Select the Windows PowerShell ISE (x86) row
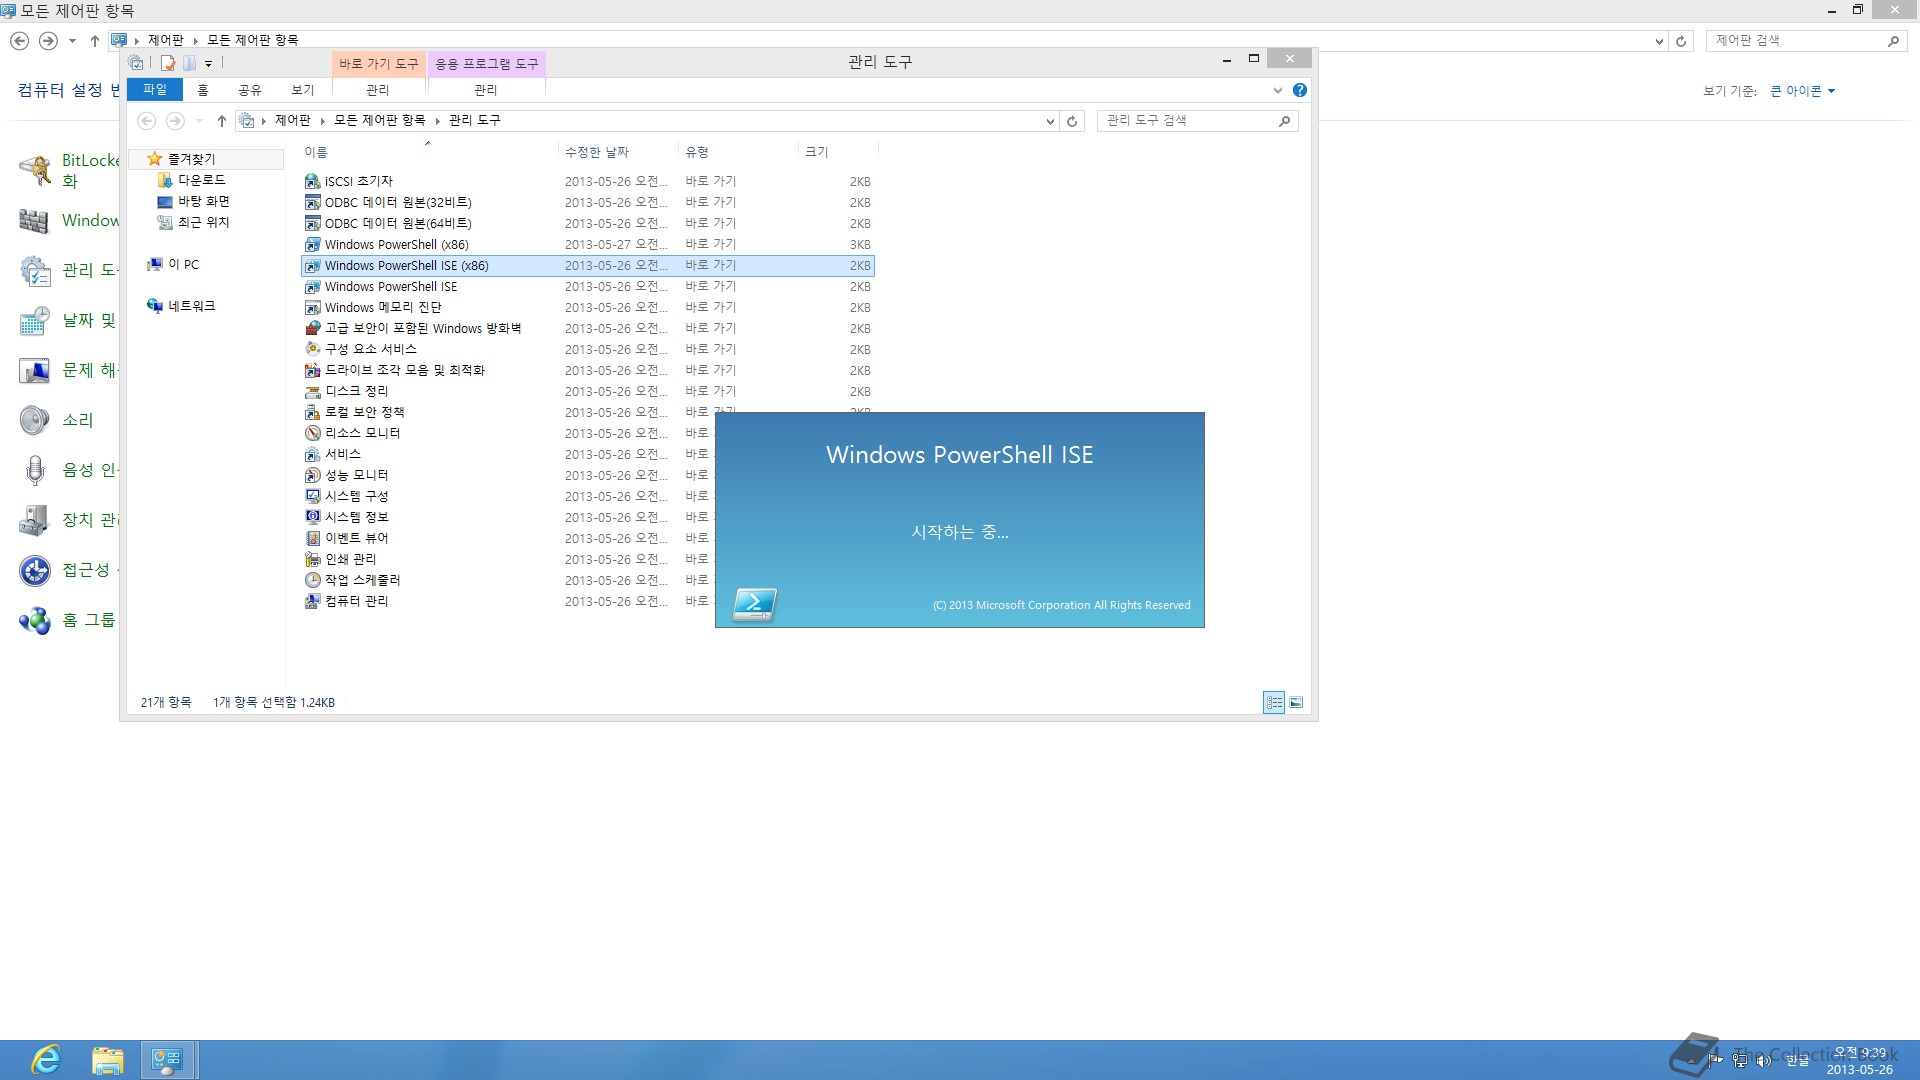This screenshot has height=1080, width=1920. pos(587,266)
